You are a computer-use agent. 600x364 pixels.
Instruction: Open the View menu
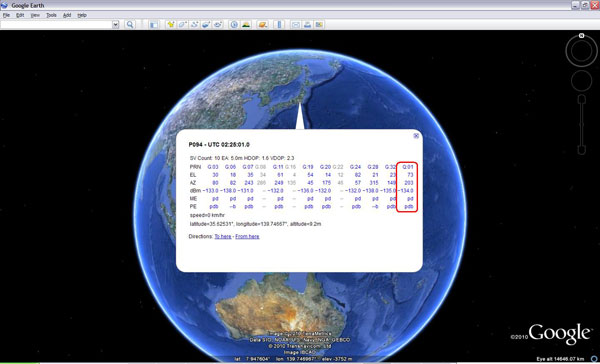[x=35, y=15]
